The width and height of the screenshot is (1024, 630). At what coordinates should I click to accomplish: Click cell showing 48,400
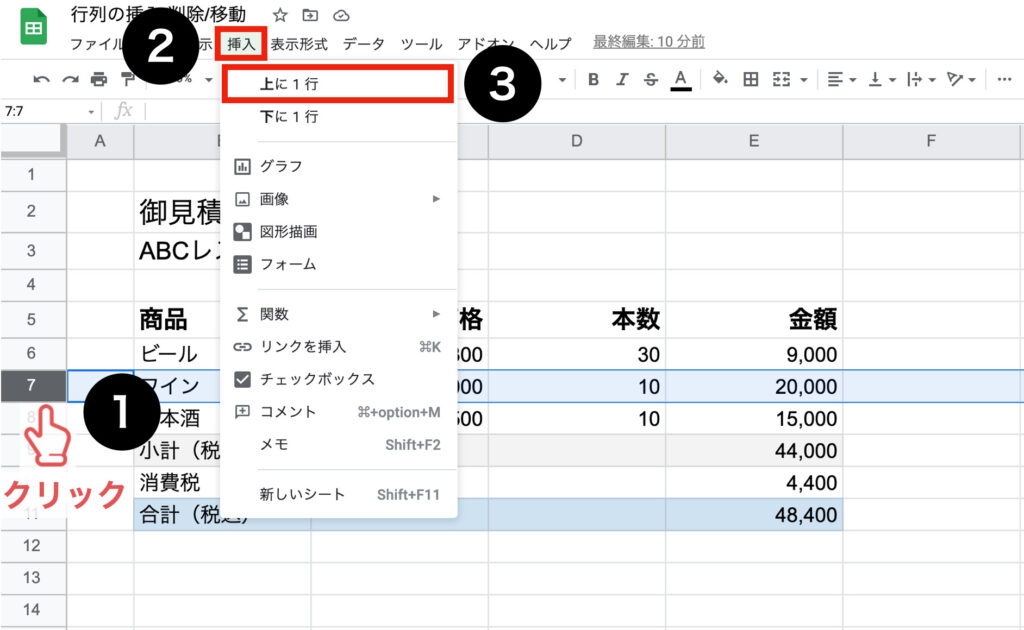[x=754, y=514]
